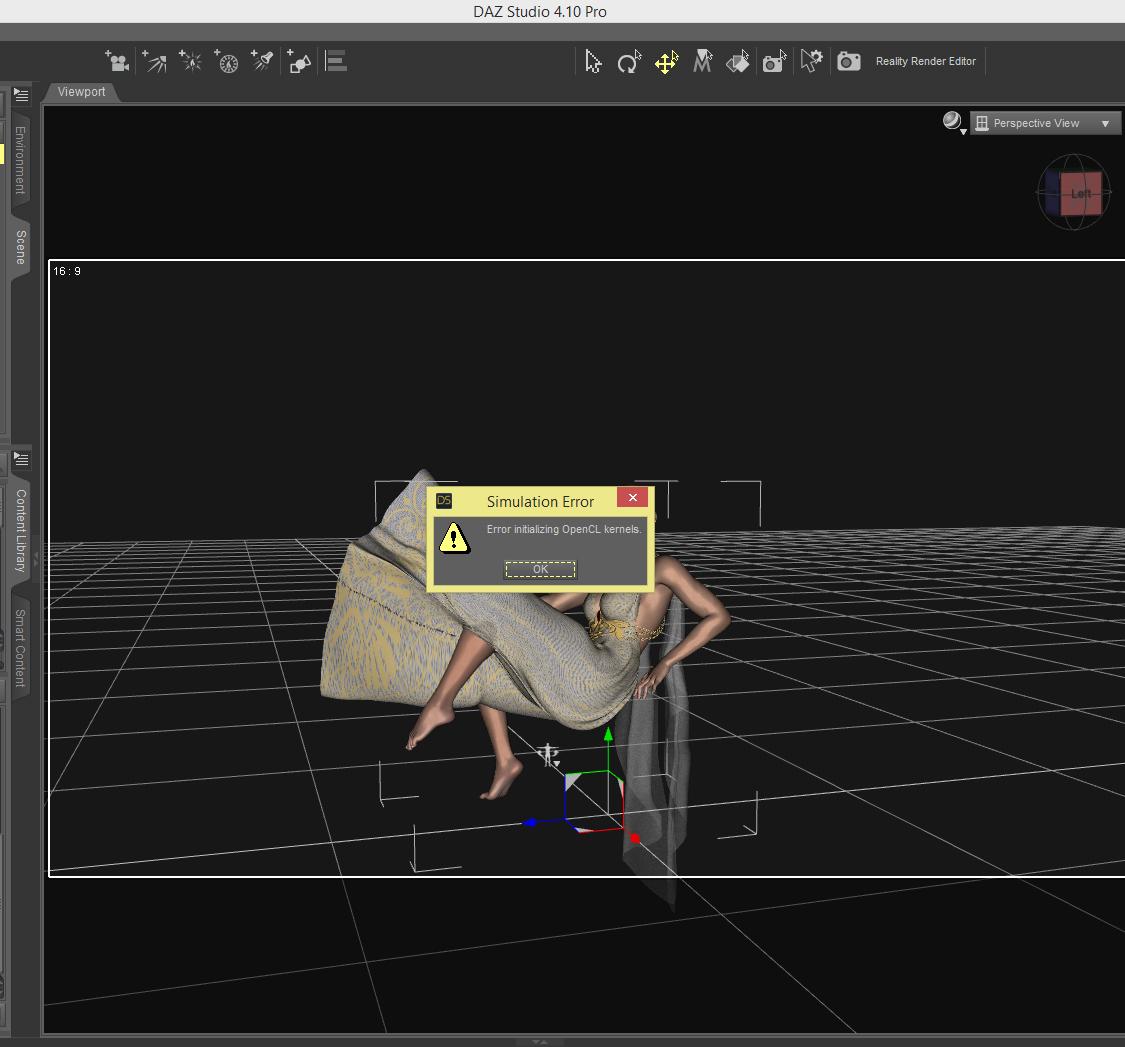Select the Universal manipulation tool

666,61
